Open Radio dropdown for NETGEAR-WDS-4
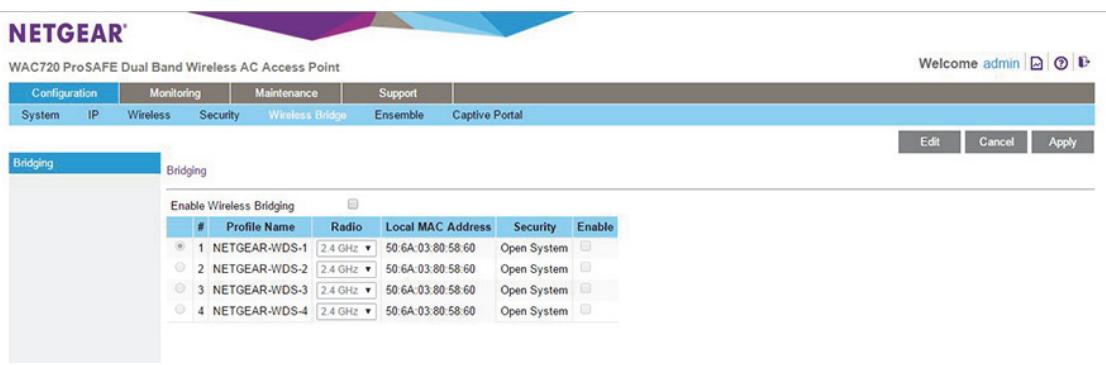1106x365 pixels. (x=346, y=311)
